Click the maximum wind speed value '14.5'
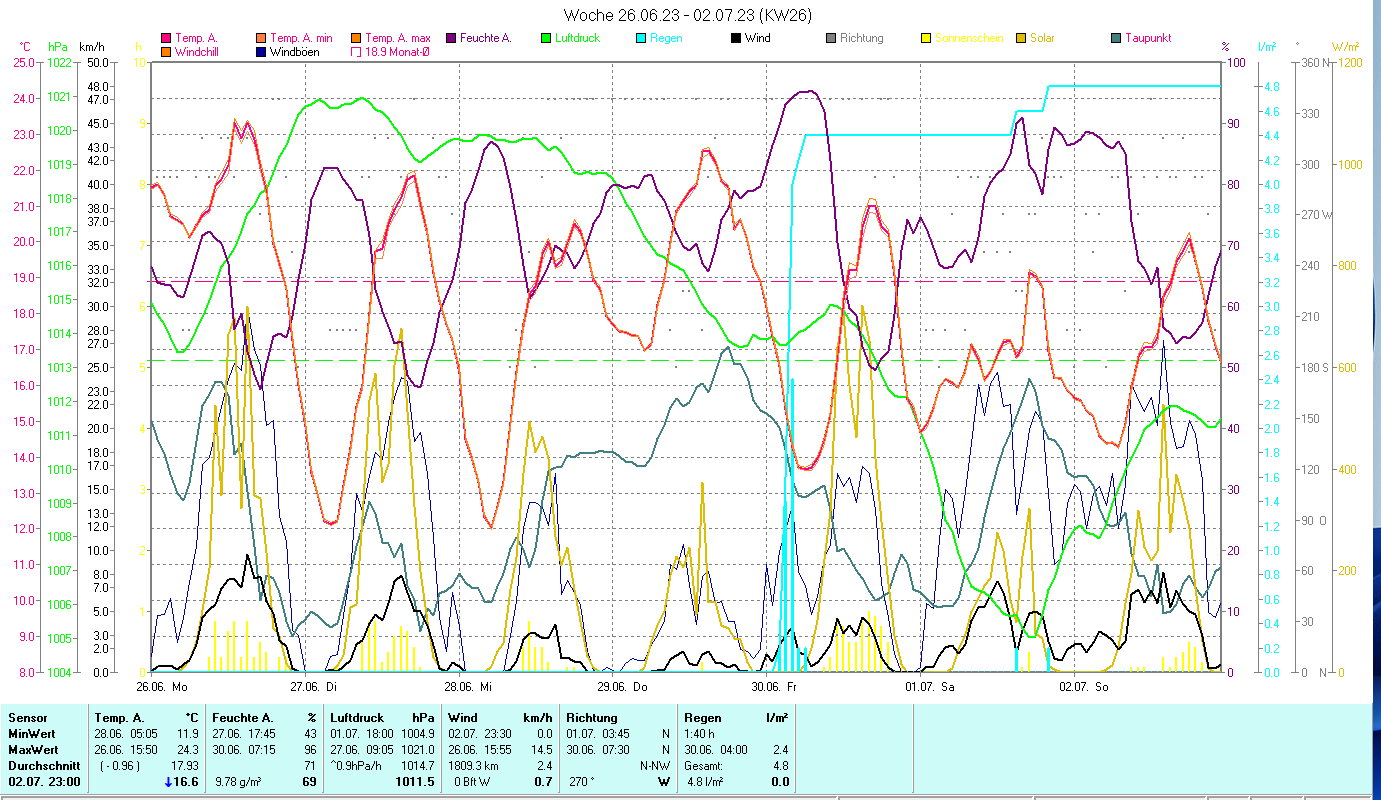The image size is (1381, 800). pos(541,750)
